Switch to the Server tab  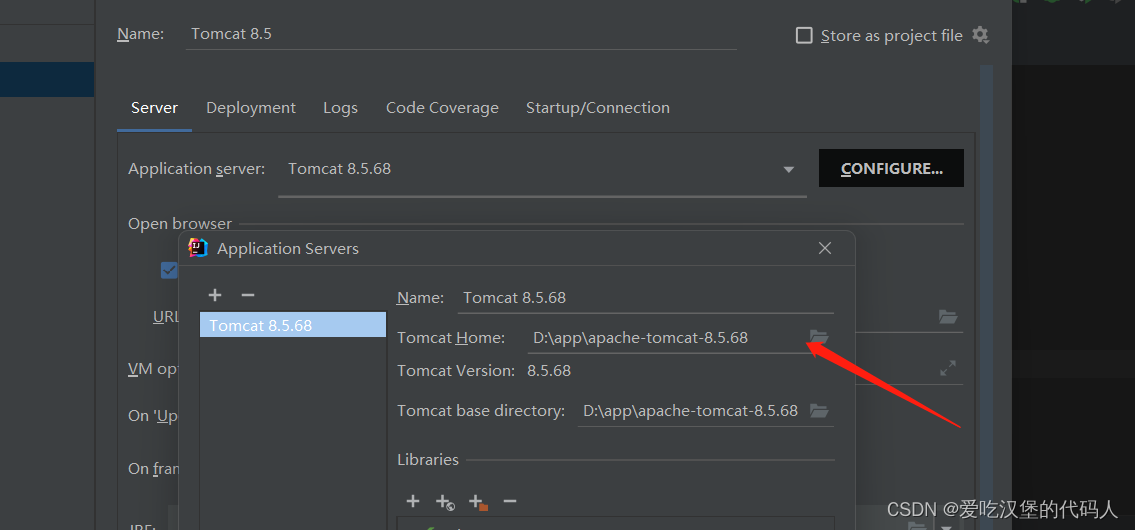pyautogui.click(x=154, y=108)
